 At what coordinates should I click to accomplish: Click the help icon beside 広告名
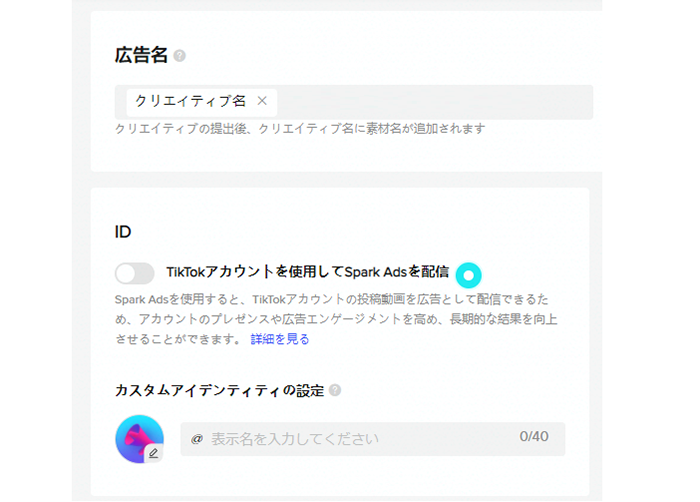pos(179,56)
